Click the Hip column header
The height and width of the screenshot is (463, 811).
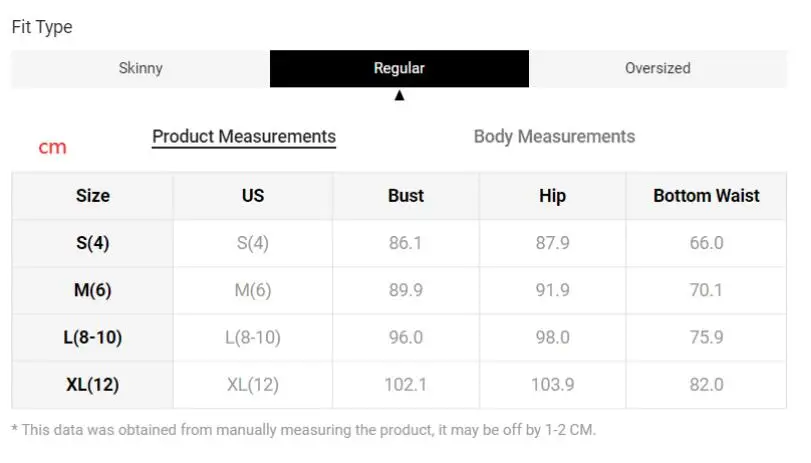552,196
